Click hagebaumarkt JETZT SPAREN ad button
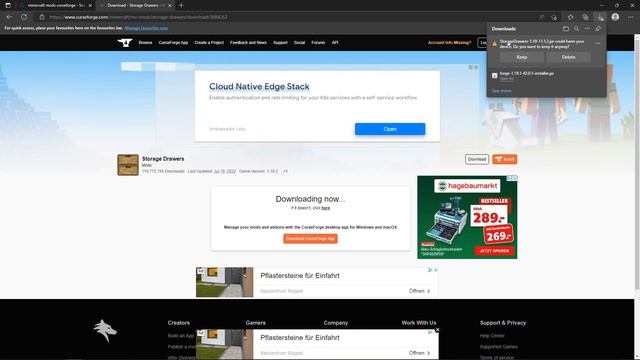640x360 pixels. tap(494, 251)
